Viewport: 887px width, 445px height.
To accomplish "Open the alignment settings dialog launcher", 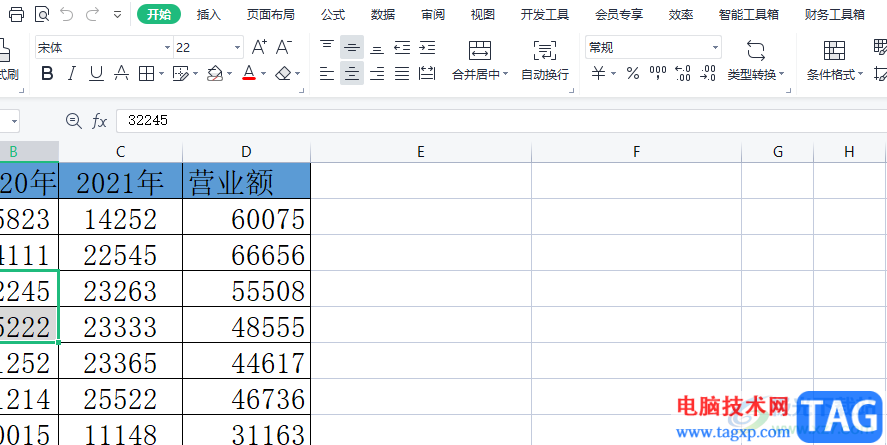I will coord(571,90).
